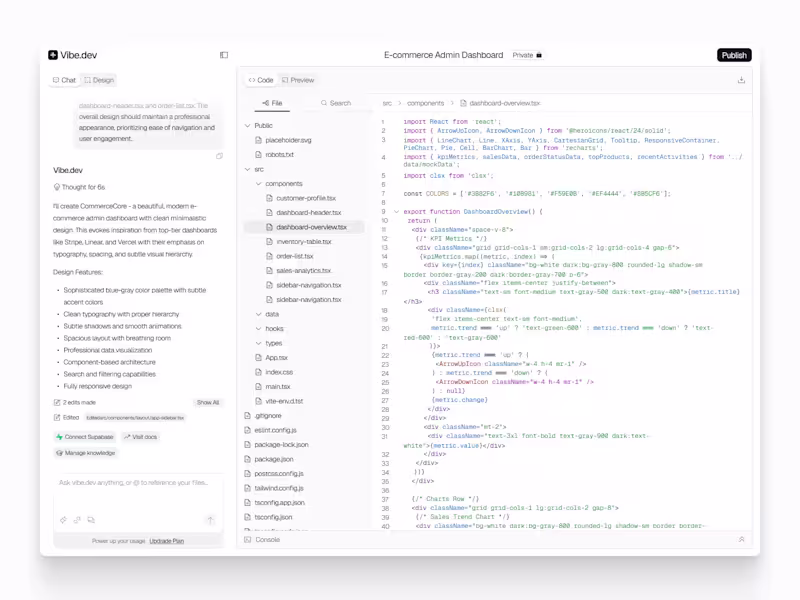Open sales-analytics.tsx
The height and width of the screenshot is (600, 800).
pos(304,271)
